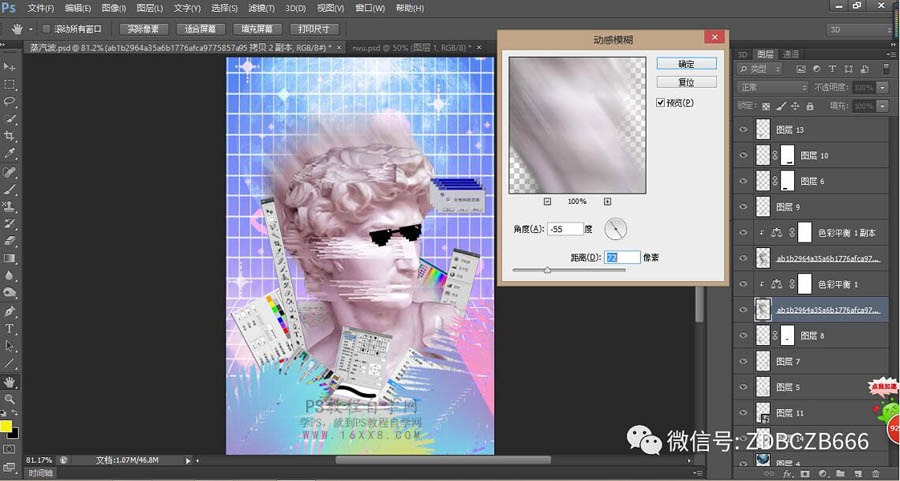Open the Hand tool preset picker arrow
The image size is (900, 481).
pos(30,29)
